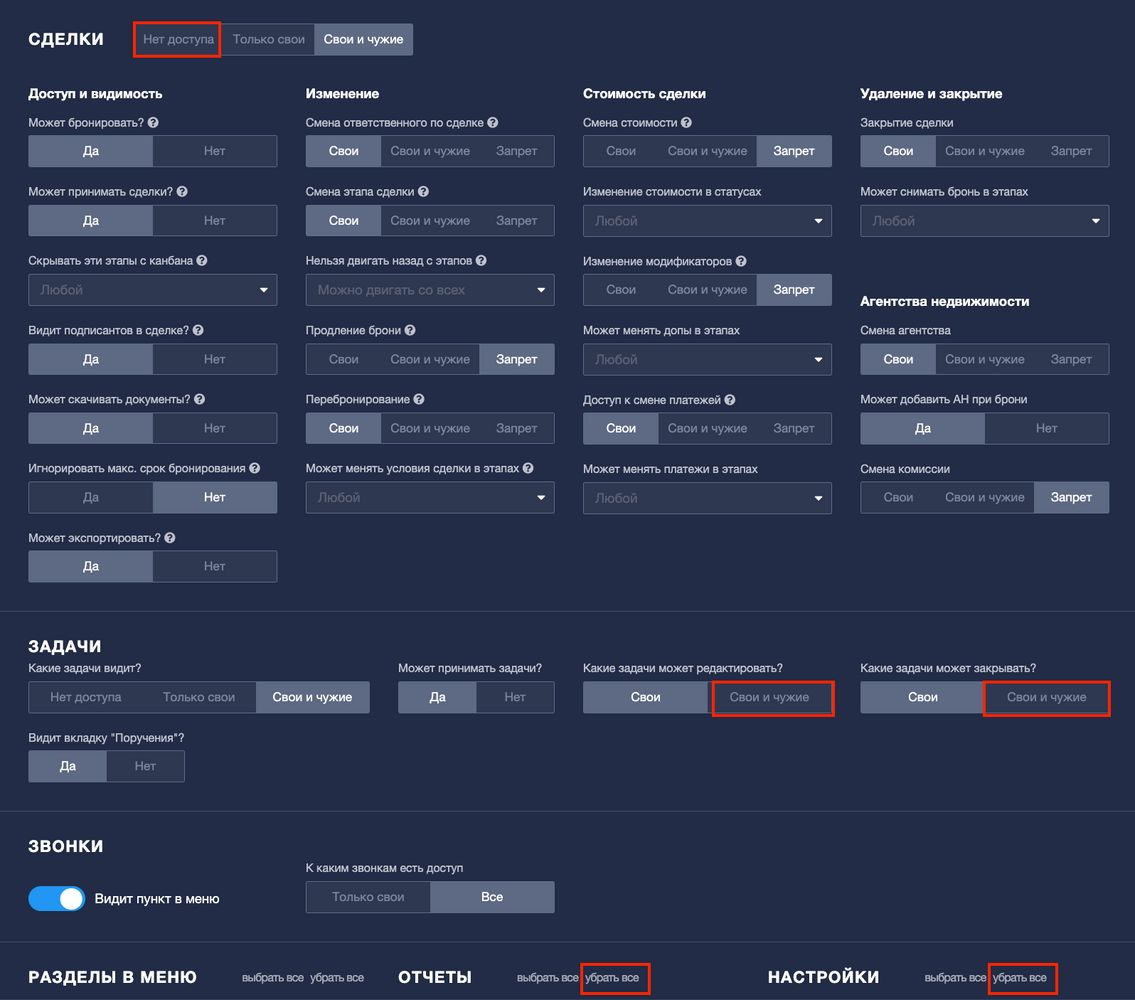Allow editing 'Свои и чужие' tasks

click(769, 697)
